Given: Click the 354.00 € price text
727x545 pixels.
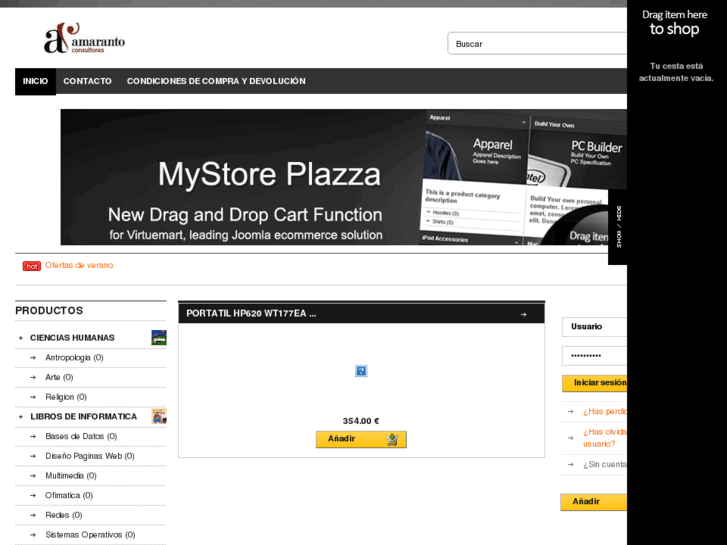Looking at the screenshot, I should tap(361, 421).
